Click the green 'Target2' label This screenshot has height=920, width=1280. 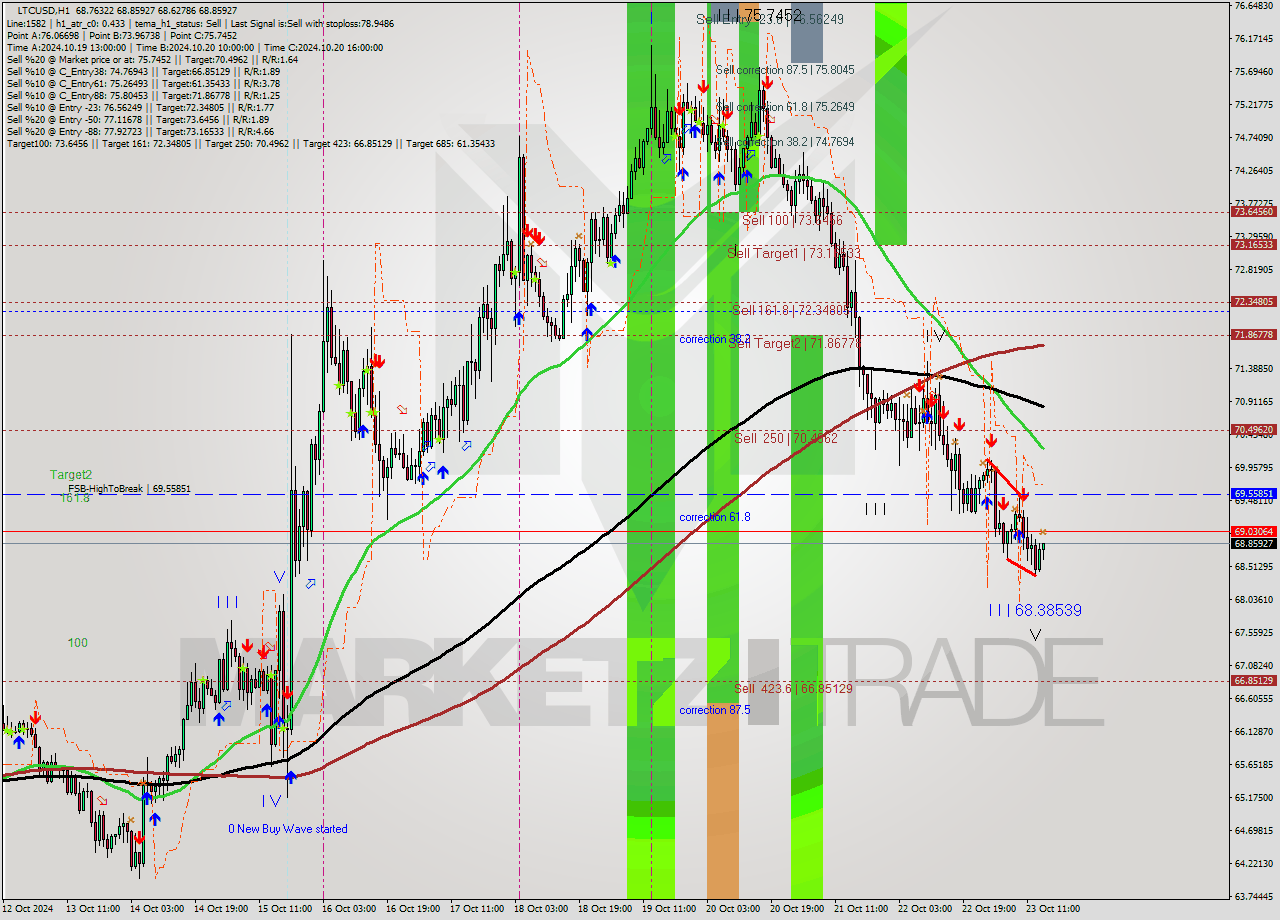click(x=71, y=475)
